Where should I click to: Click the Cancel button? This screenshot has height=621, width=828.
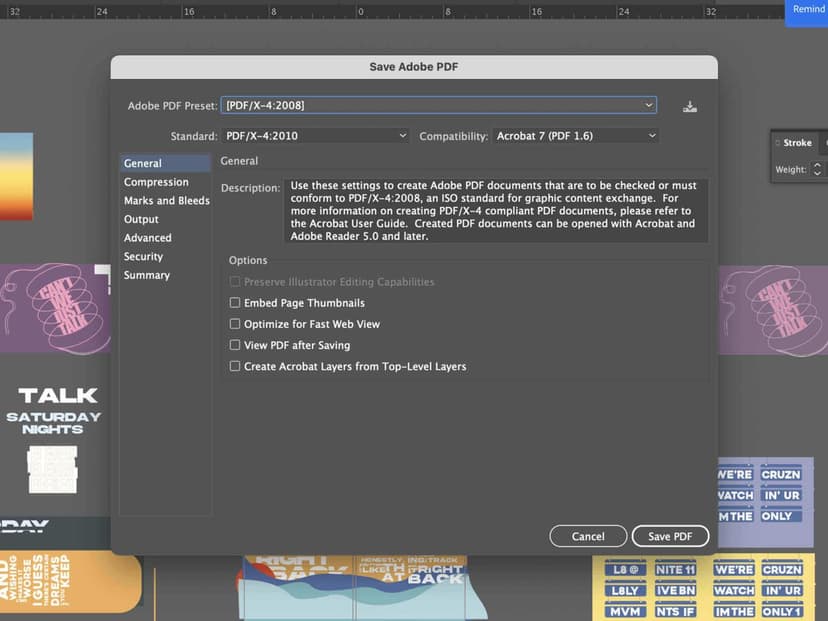(x=588, y=536)
